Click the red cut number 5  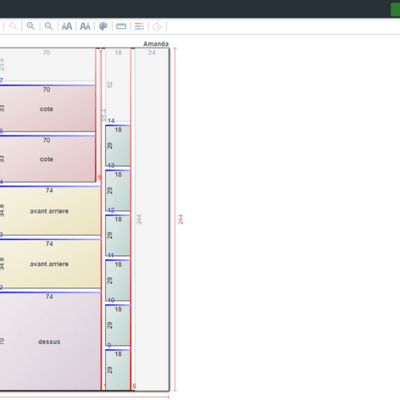[99, 177]
